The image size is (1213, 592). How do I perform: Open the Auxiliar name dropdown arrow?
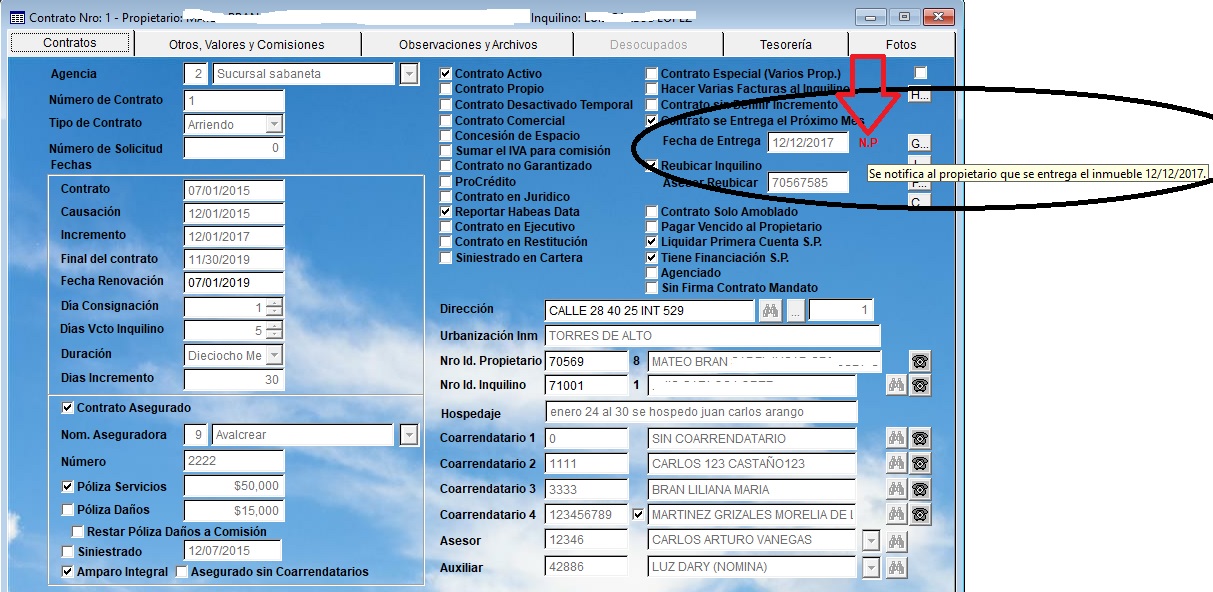click(870, 567)
